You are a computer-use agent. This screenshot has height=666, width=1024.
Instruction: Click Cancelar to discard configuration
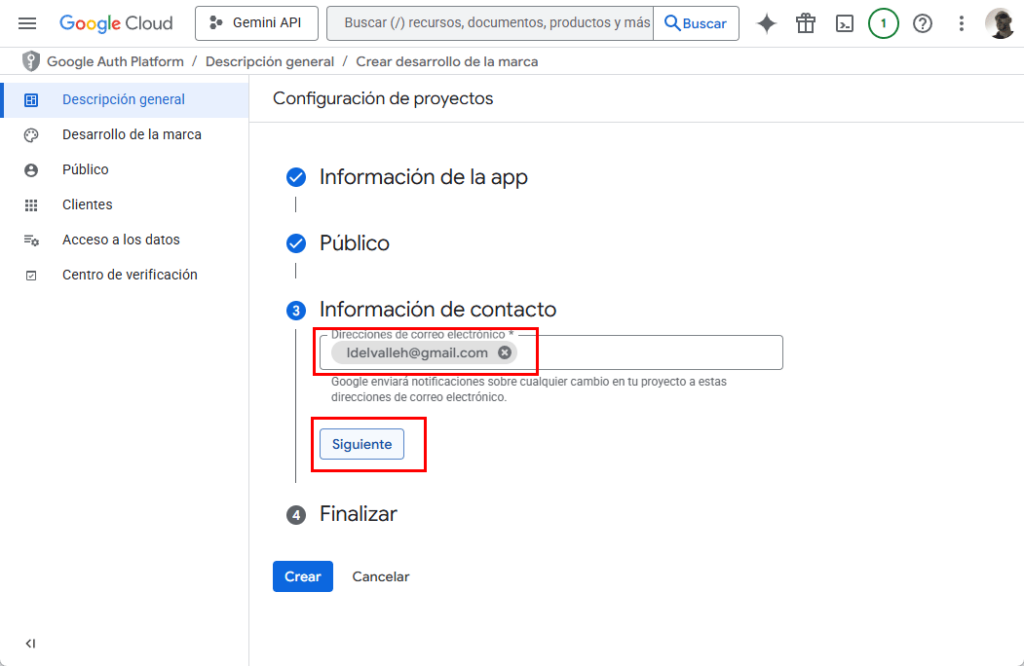click(x=380, y=577)
